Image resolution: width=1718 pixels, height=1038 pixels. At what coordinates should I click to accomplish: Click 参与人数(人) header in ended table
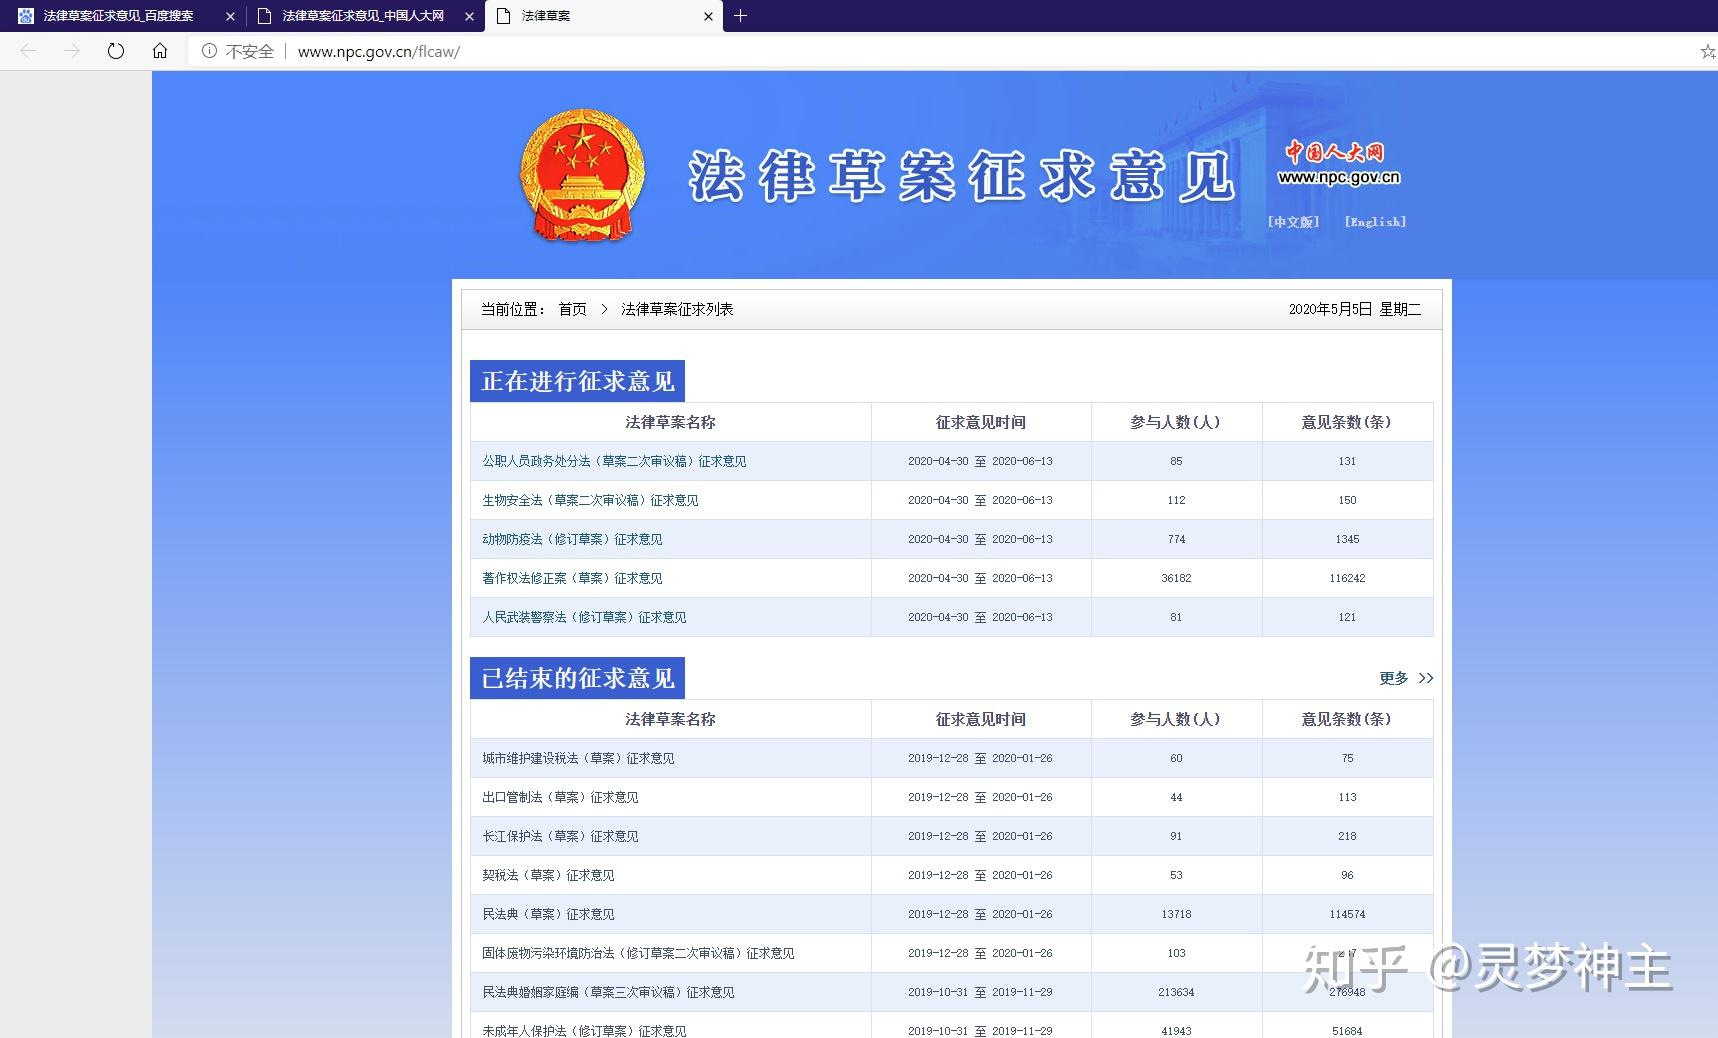(1176, 719)
